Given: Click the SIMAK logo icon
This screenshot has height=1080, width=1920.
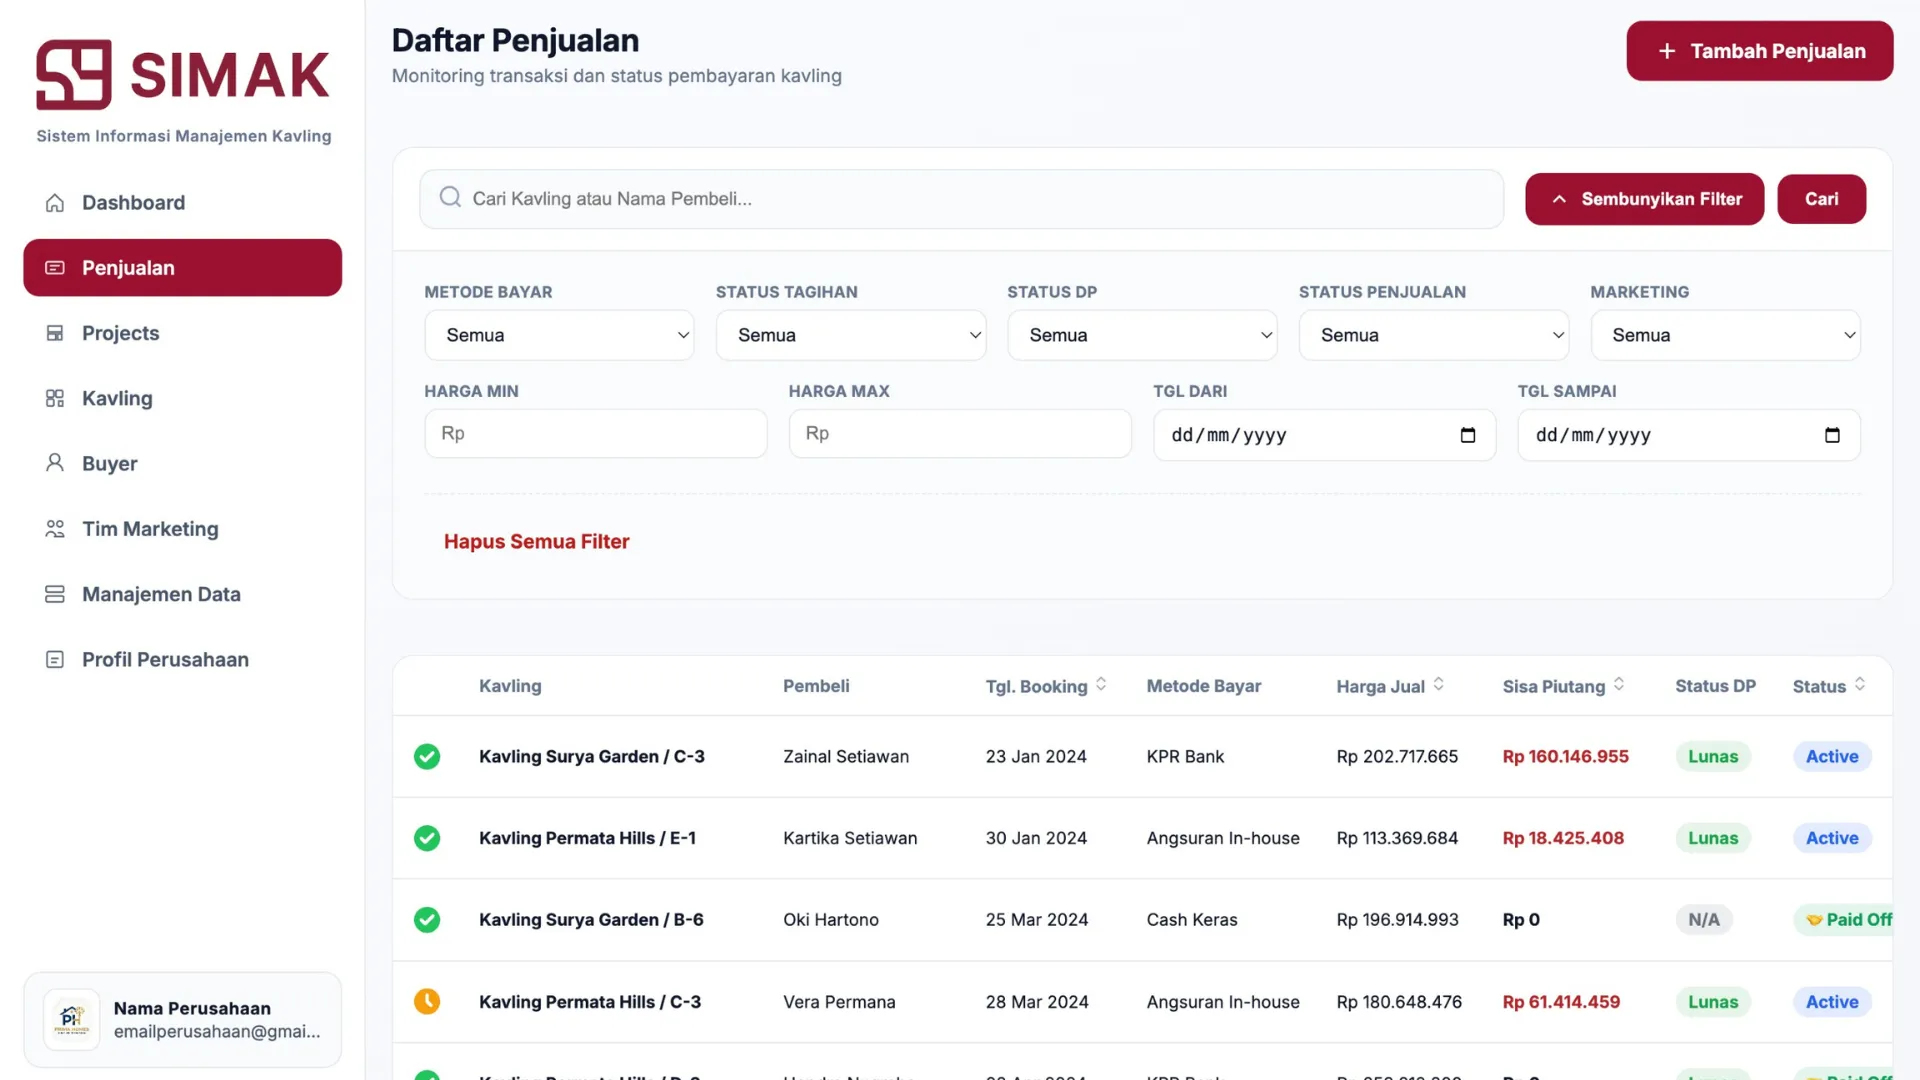Looking at the screenshot, I should pyautogui.click(x=74, y=75).
